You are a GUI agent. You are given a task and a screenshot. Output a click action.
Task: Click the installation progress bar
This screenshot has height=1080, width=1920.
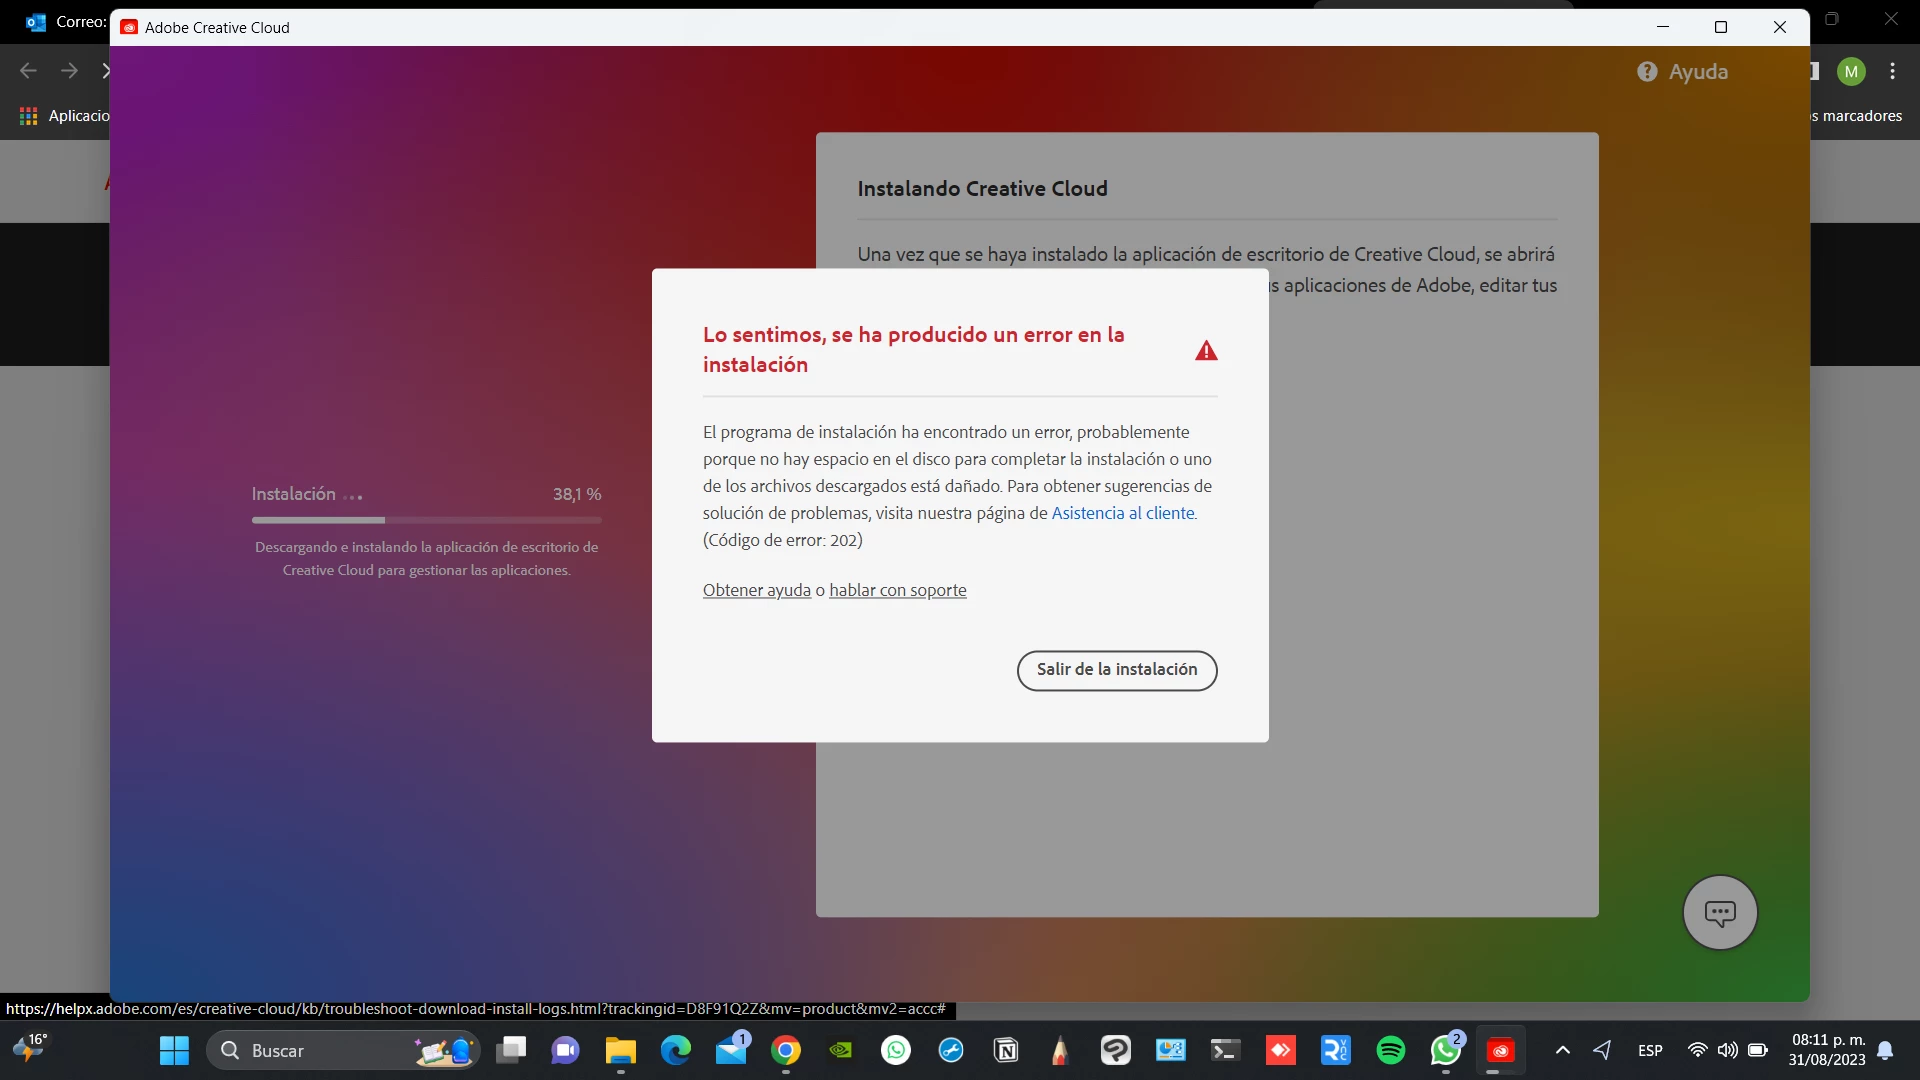(426, 520)
